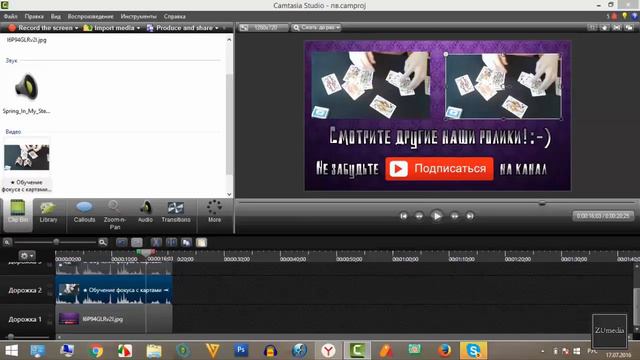
Task: Click the Cut scissors timeline button
Action: (x=156, y=242)
